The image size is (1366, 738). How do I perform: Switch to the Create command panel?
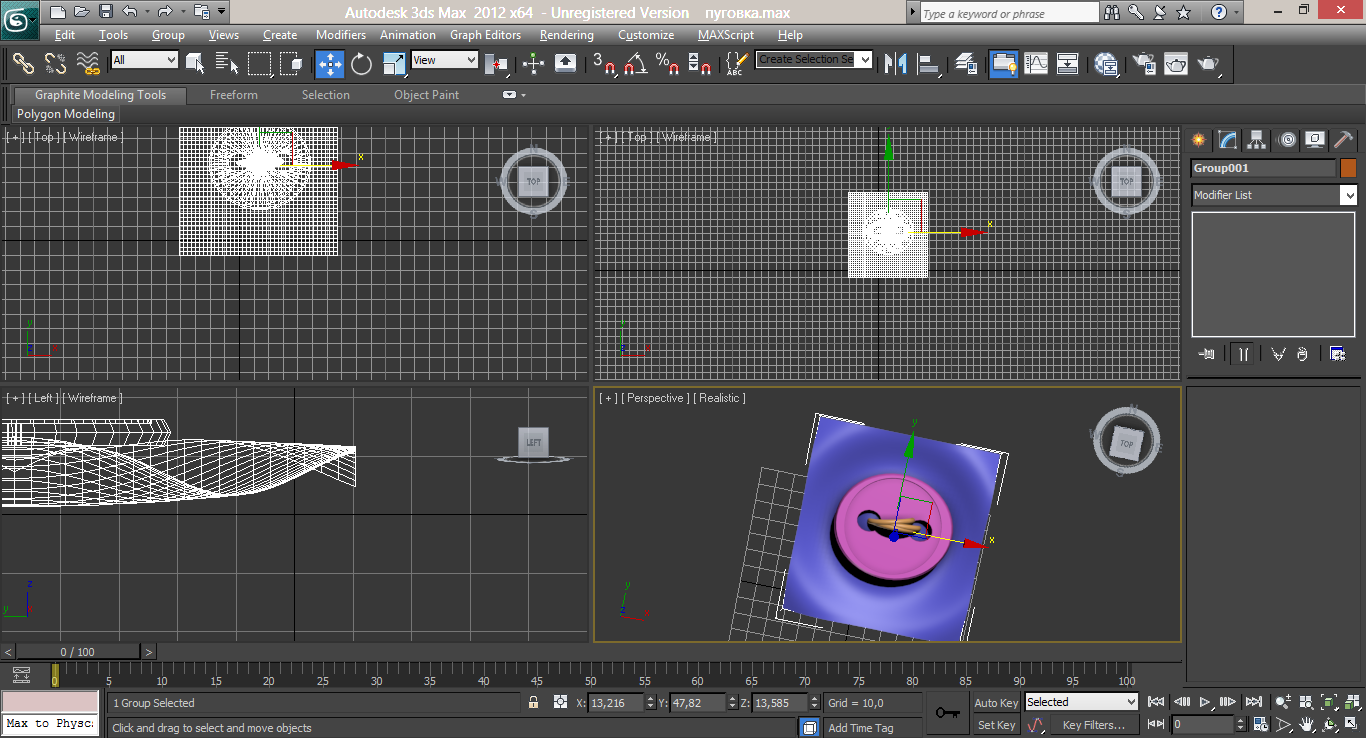1198,139
